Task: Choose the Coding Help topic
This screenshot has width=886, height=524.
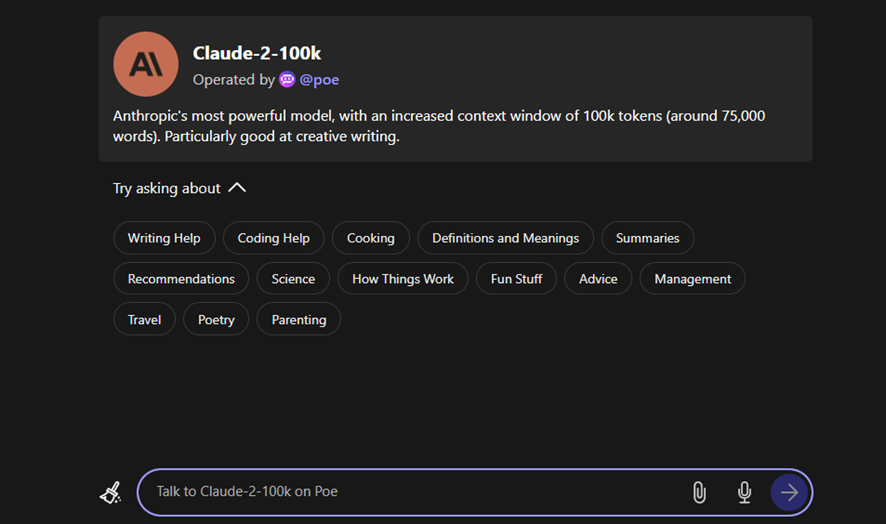Action: click(x=273, y=238)
